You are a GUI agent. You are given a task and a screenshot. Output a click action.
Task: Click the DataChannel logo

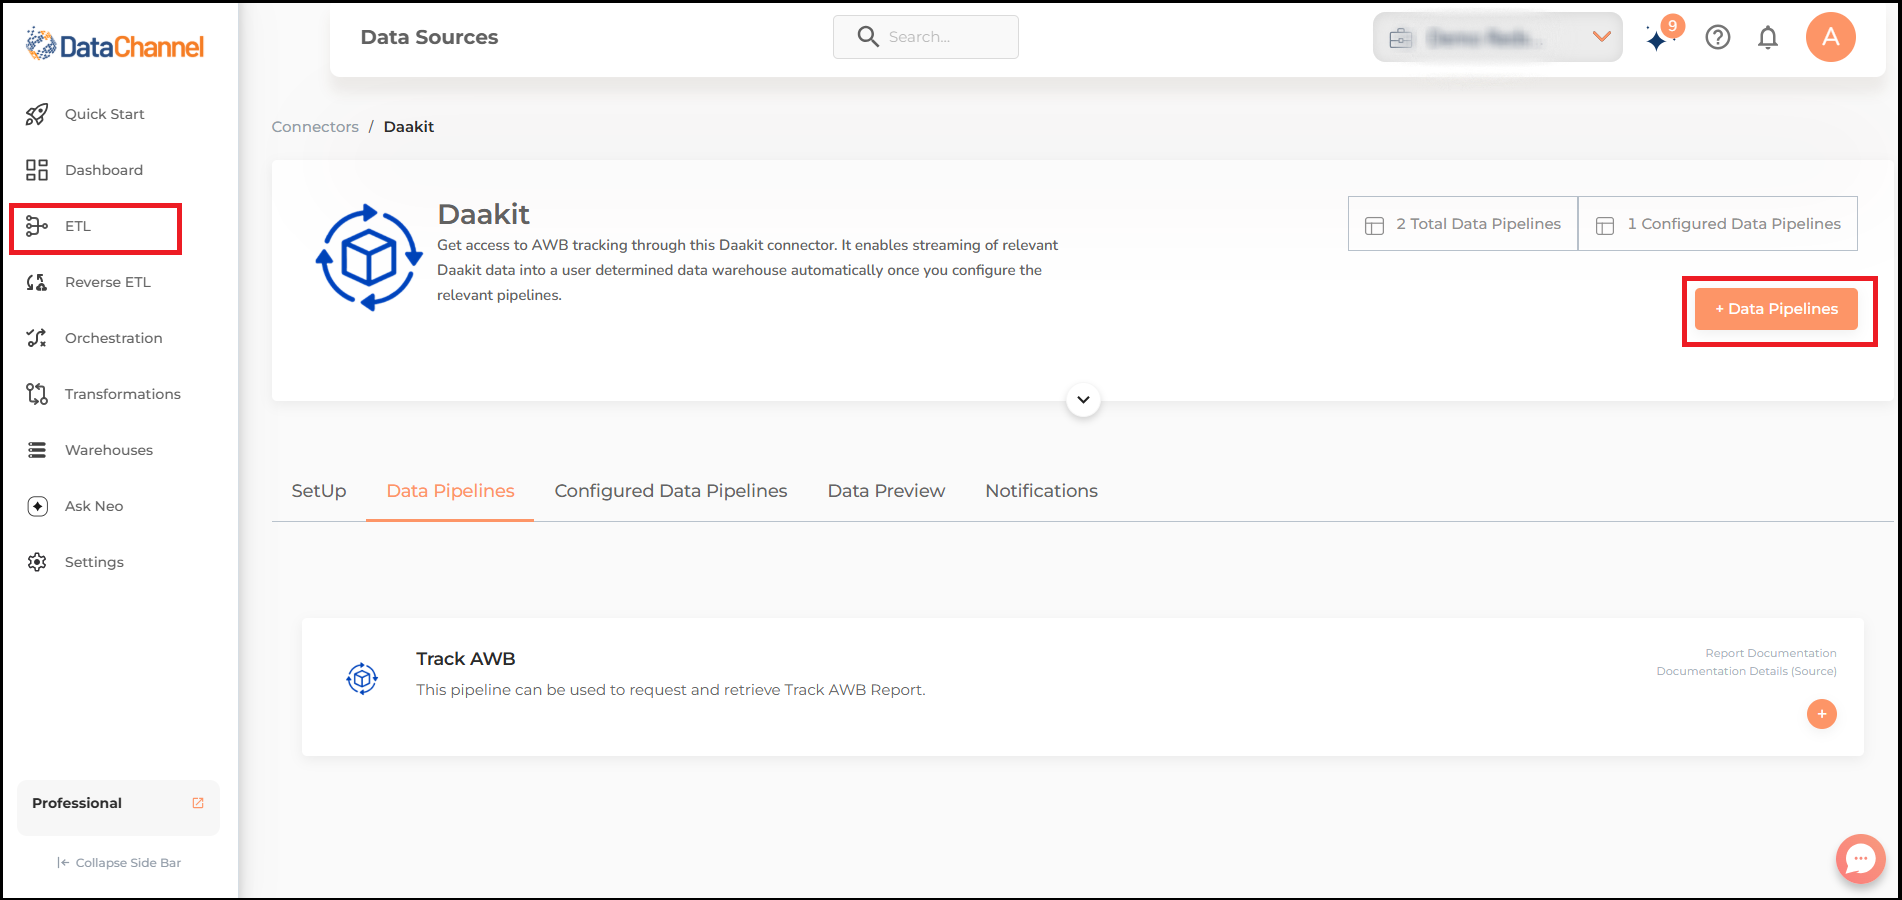[x=115, y=45]
